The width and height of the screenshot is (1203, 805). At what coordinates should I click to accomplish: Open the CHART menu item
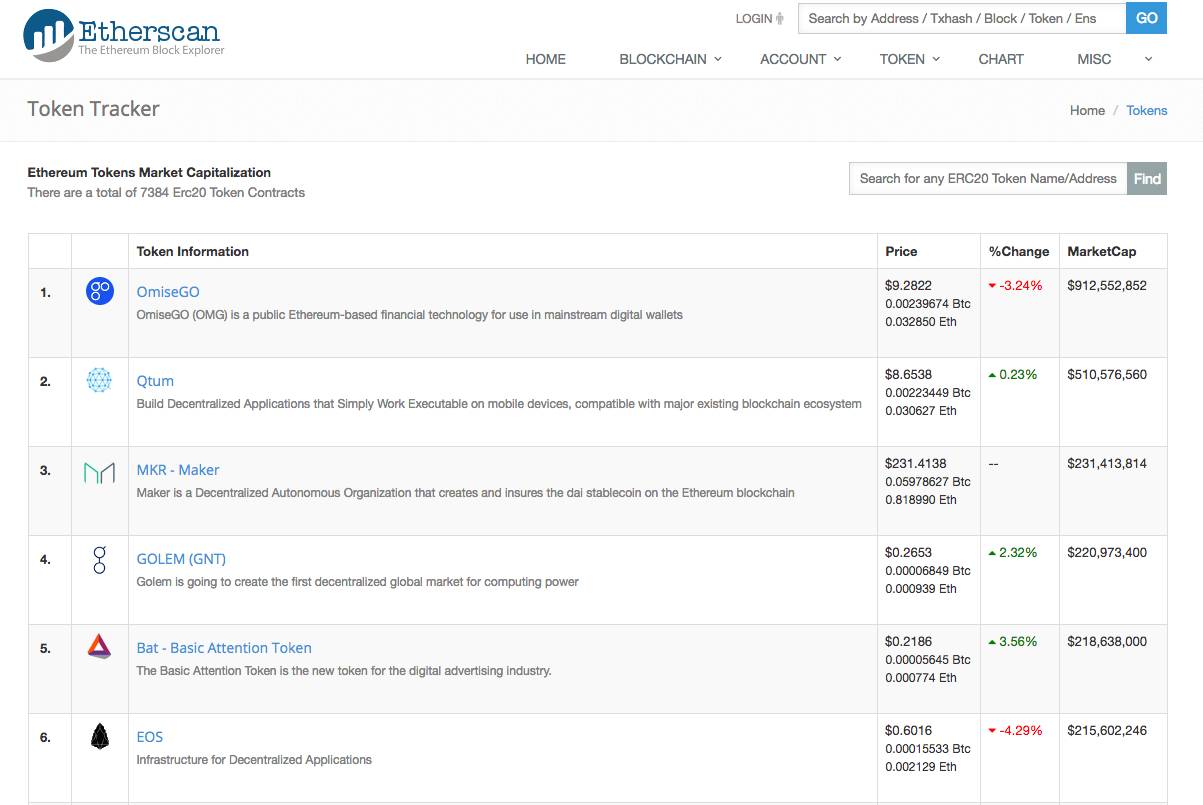(1001, 59)
